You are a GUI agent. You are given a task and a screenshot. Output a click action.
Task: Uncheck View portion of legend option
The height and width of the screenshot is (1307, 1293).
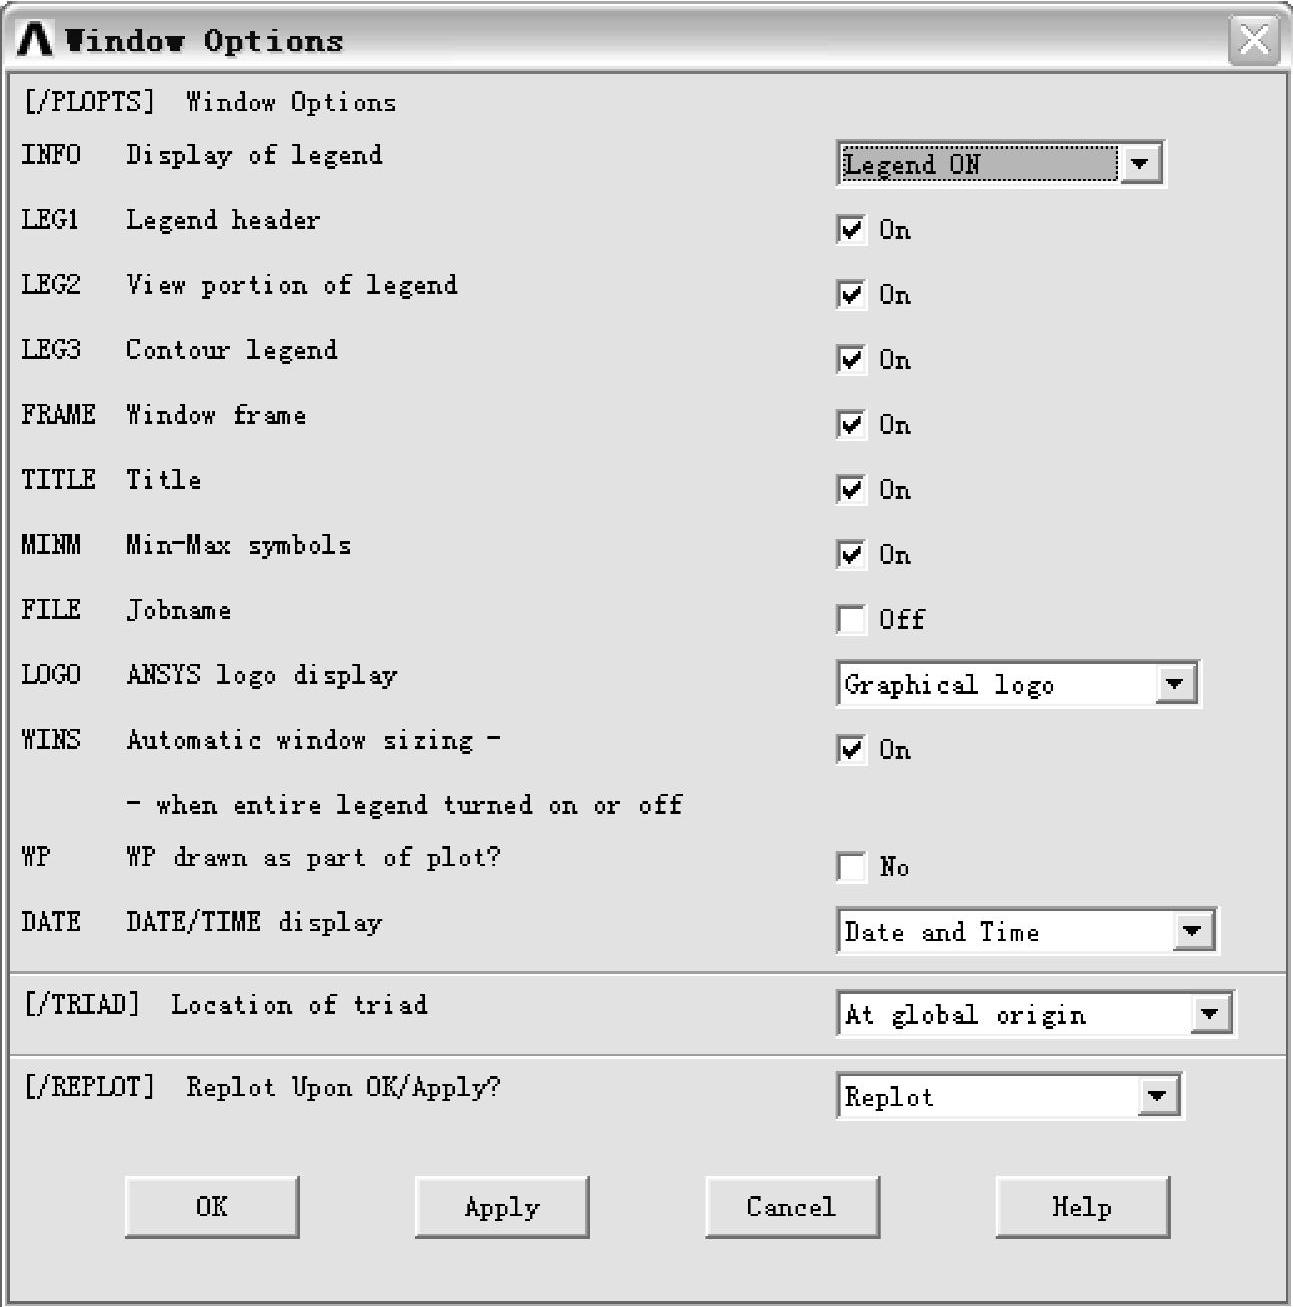(851, 294)
